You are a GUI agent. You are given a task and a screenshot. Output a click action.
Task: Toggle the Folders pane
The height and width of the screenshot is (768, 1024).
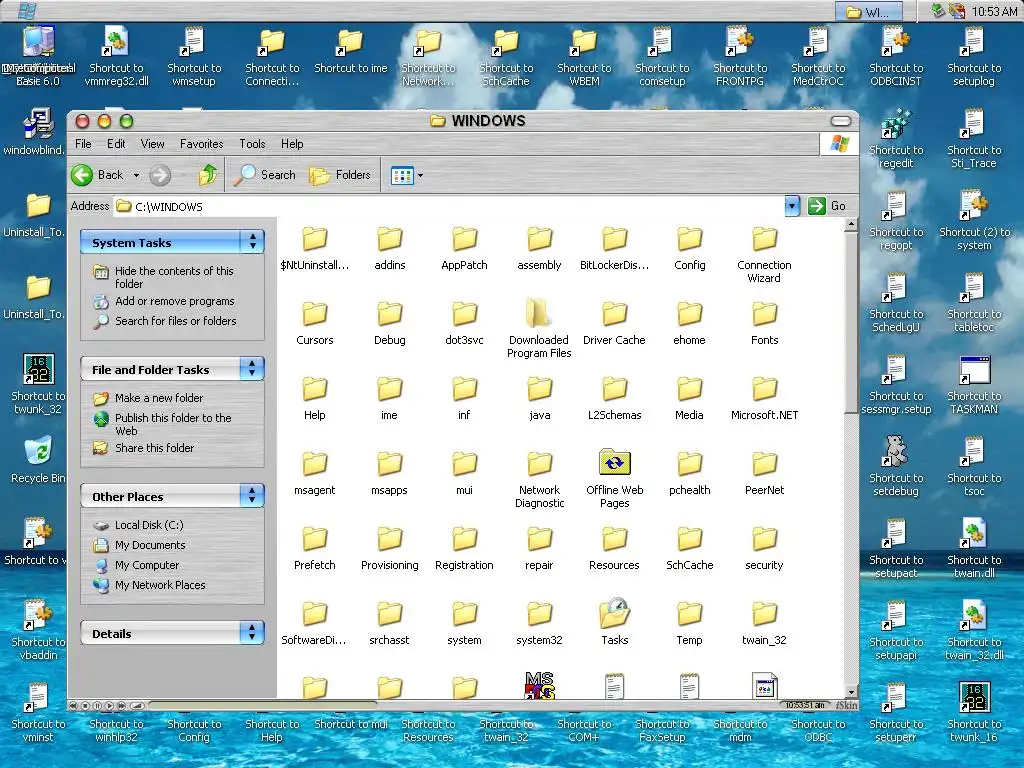[x=340, y=175]
